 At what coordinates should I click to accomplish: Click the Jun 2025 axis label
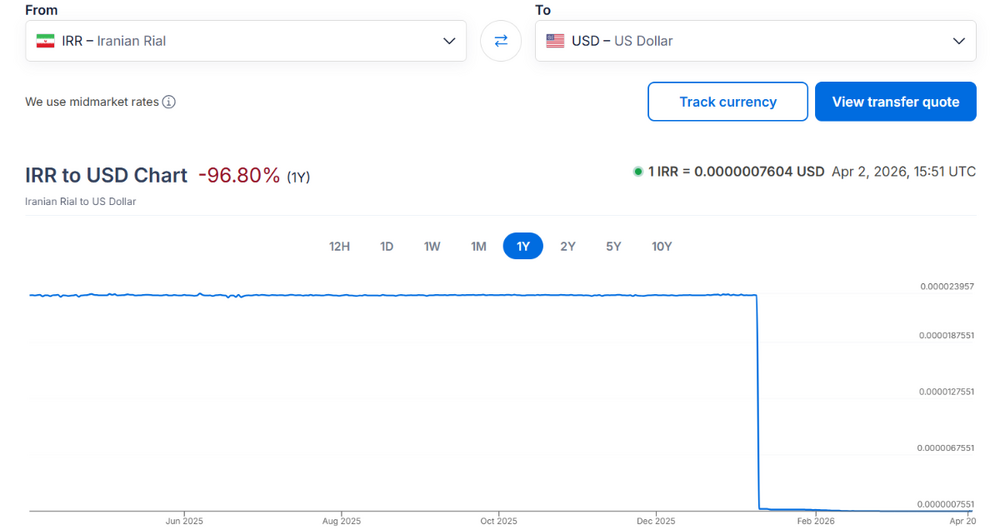point(184,521)
